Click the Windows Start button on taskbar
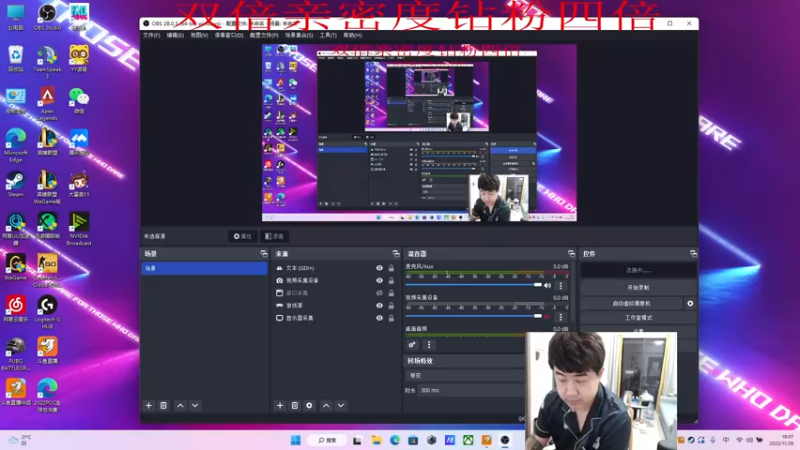Screen dimensions: 800x450 click(x=295, y=440)
